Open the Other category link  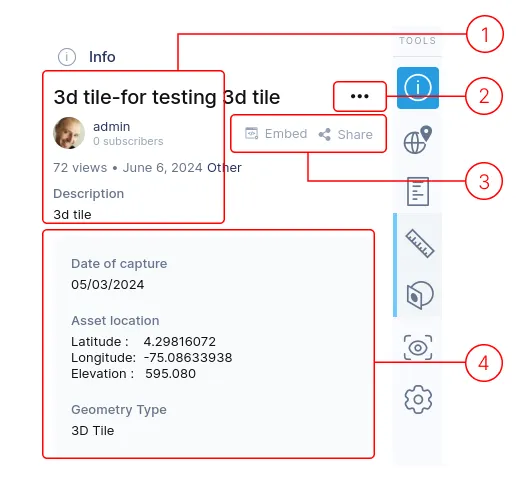224,168
